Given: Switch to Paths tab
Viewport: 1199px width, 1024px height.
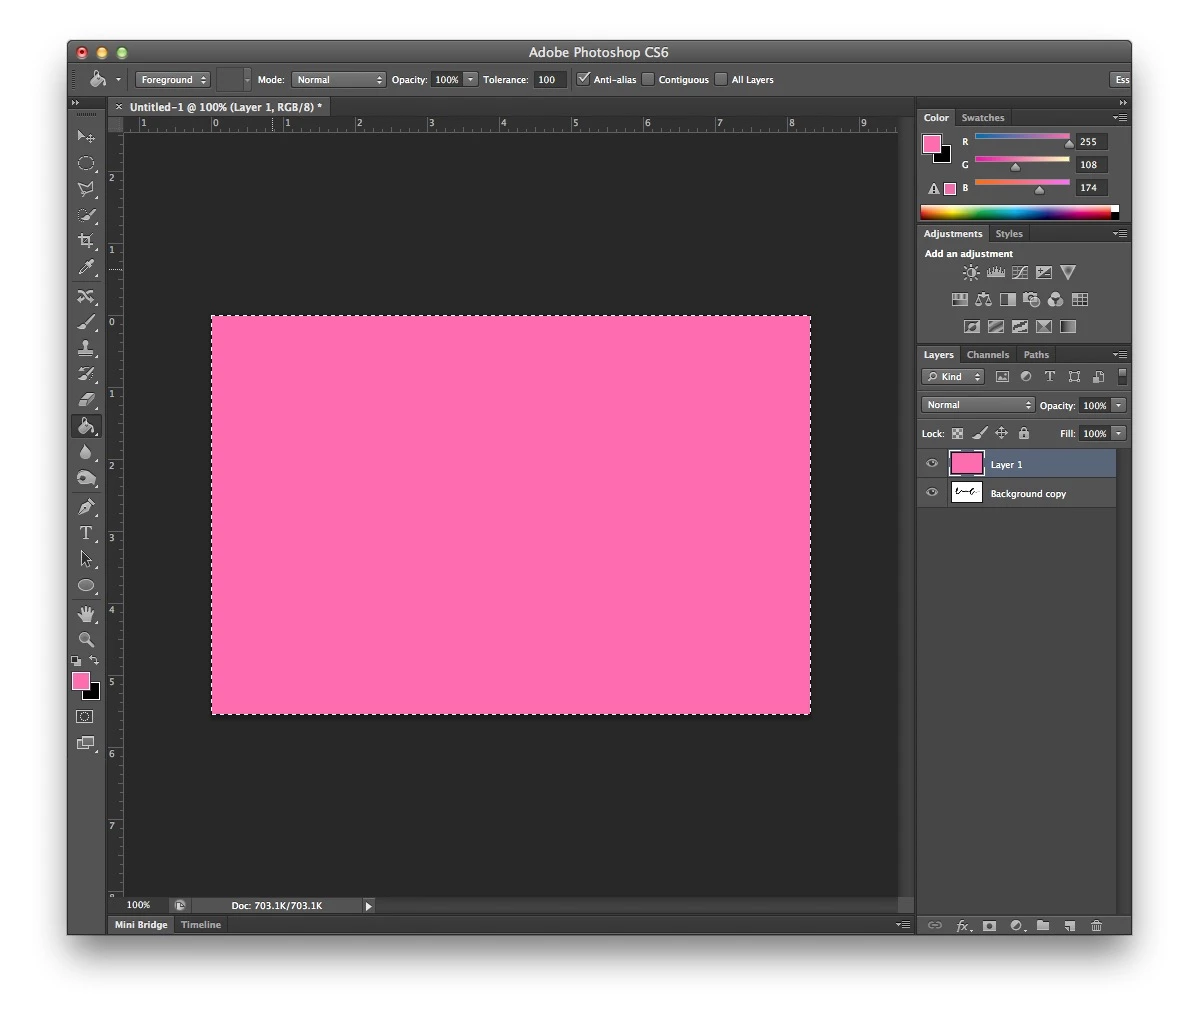Looking at the screenshot, I should point(1036,355).
